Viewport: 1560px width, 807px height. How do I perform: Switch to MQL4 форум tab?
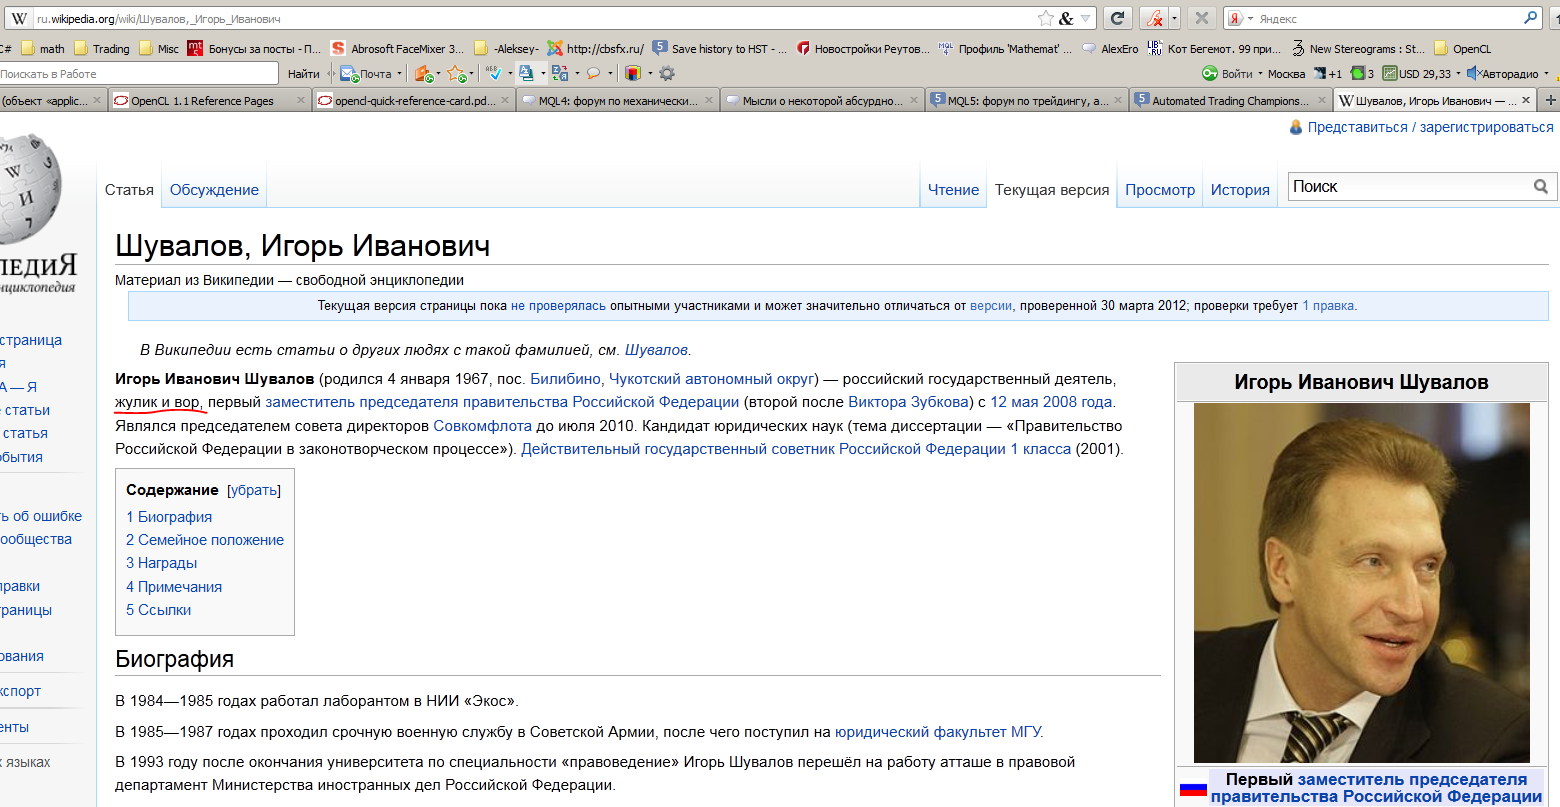pos(618,100)
